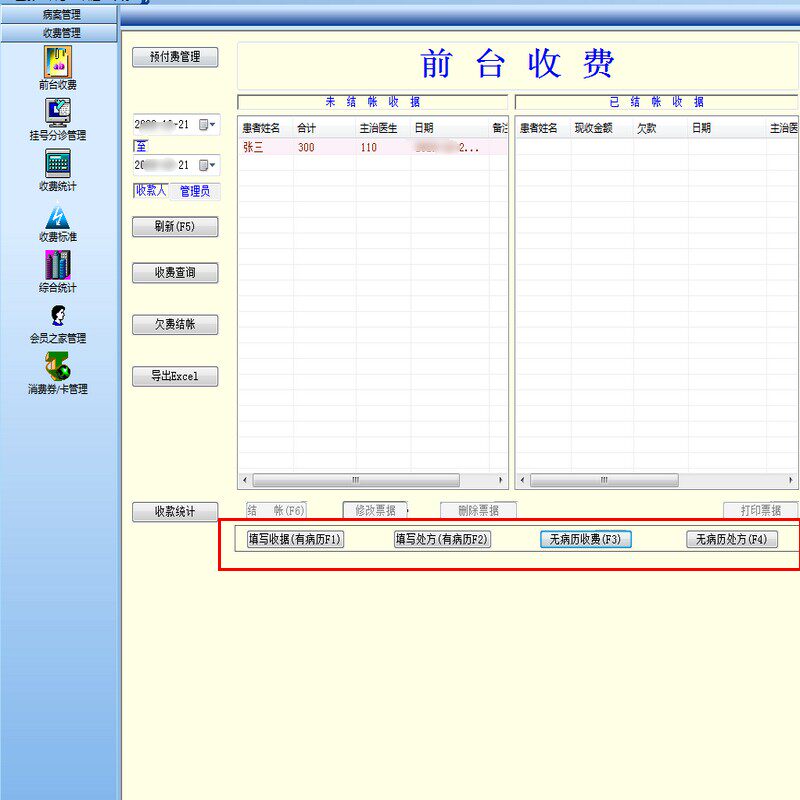800x800 pixels.
Task: Open 收费查询 fee lookup
Action: pos(175,272)
